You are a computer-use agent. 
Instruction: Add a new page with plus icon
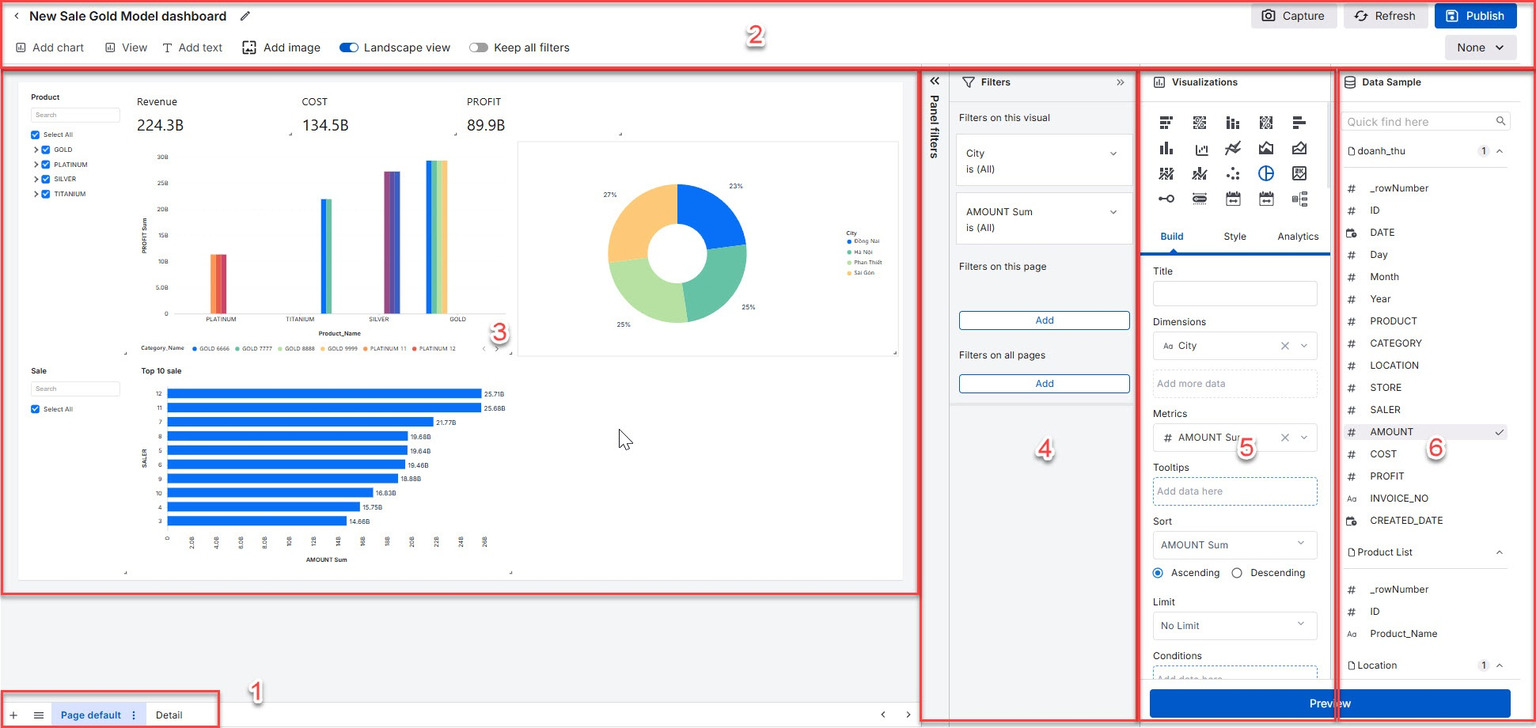tap(14, 715)
